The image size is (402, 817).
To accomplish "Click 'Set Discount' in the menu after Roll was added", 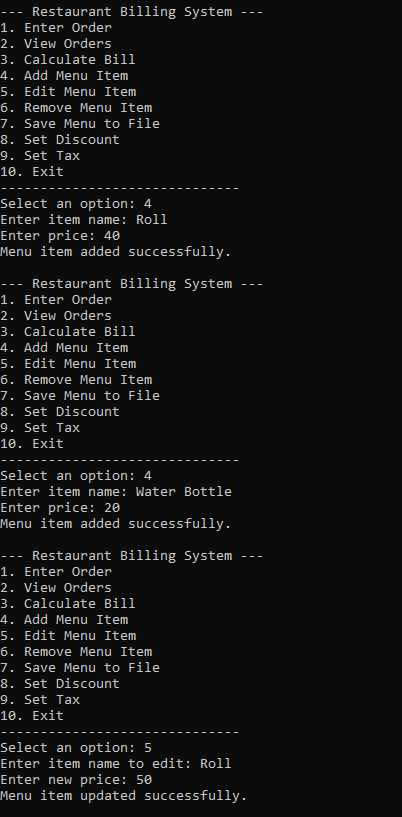I will (x=72, y=412).
